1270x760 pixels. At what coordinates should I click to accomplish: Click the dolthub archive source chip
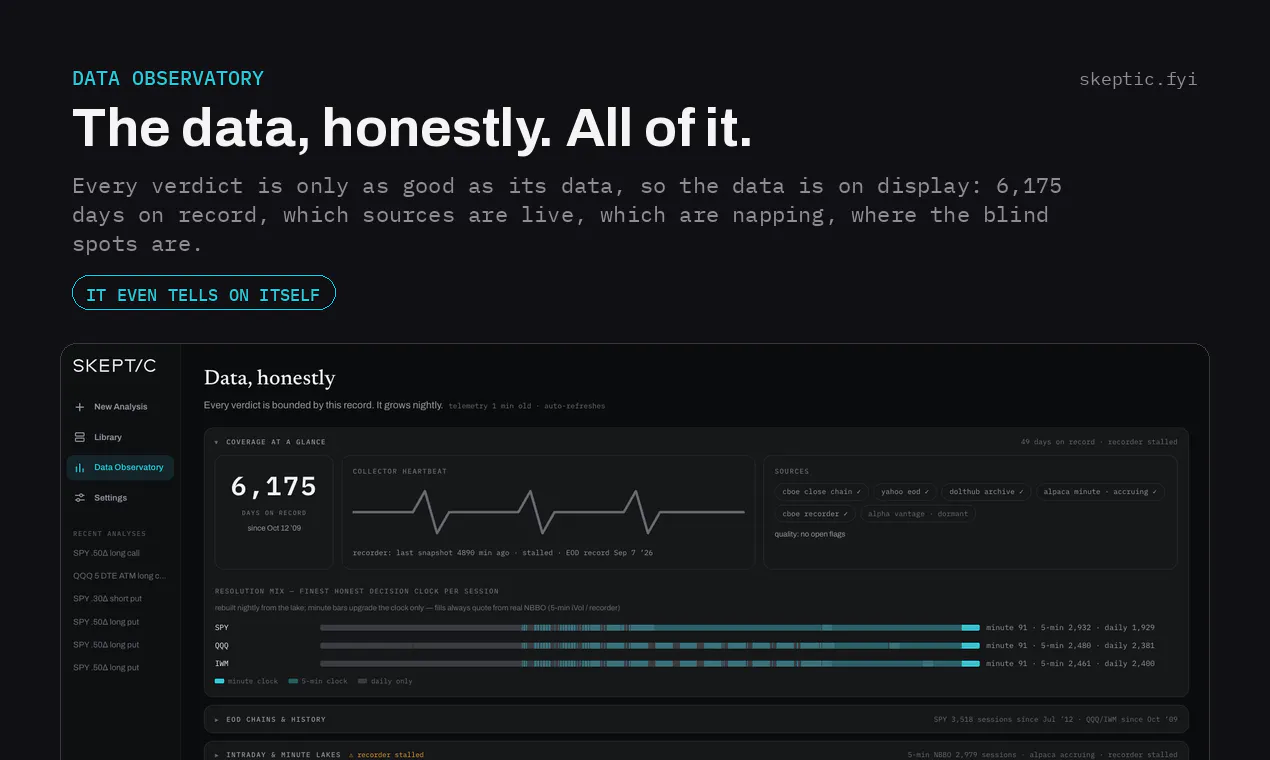coord(986,492)
